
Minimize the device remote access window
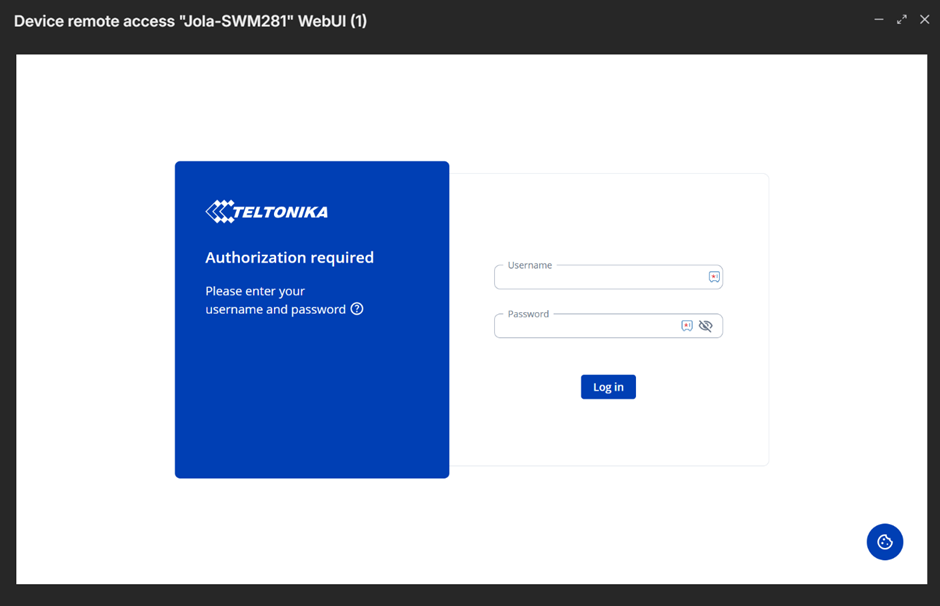[879, 20]
